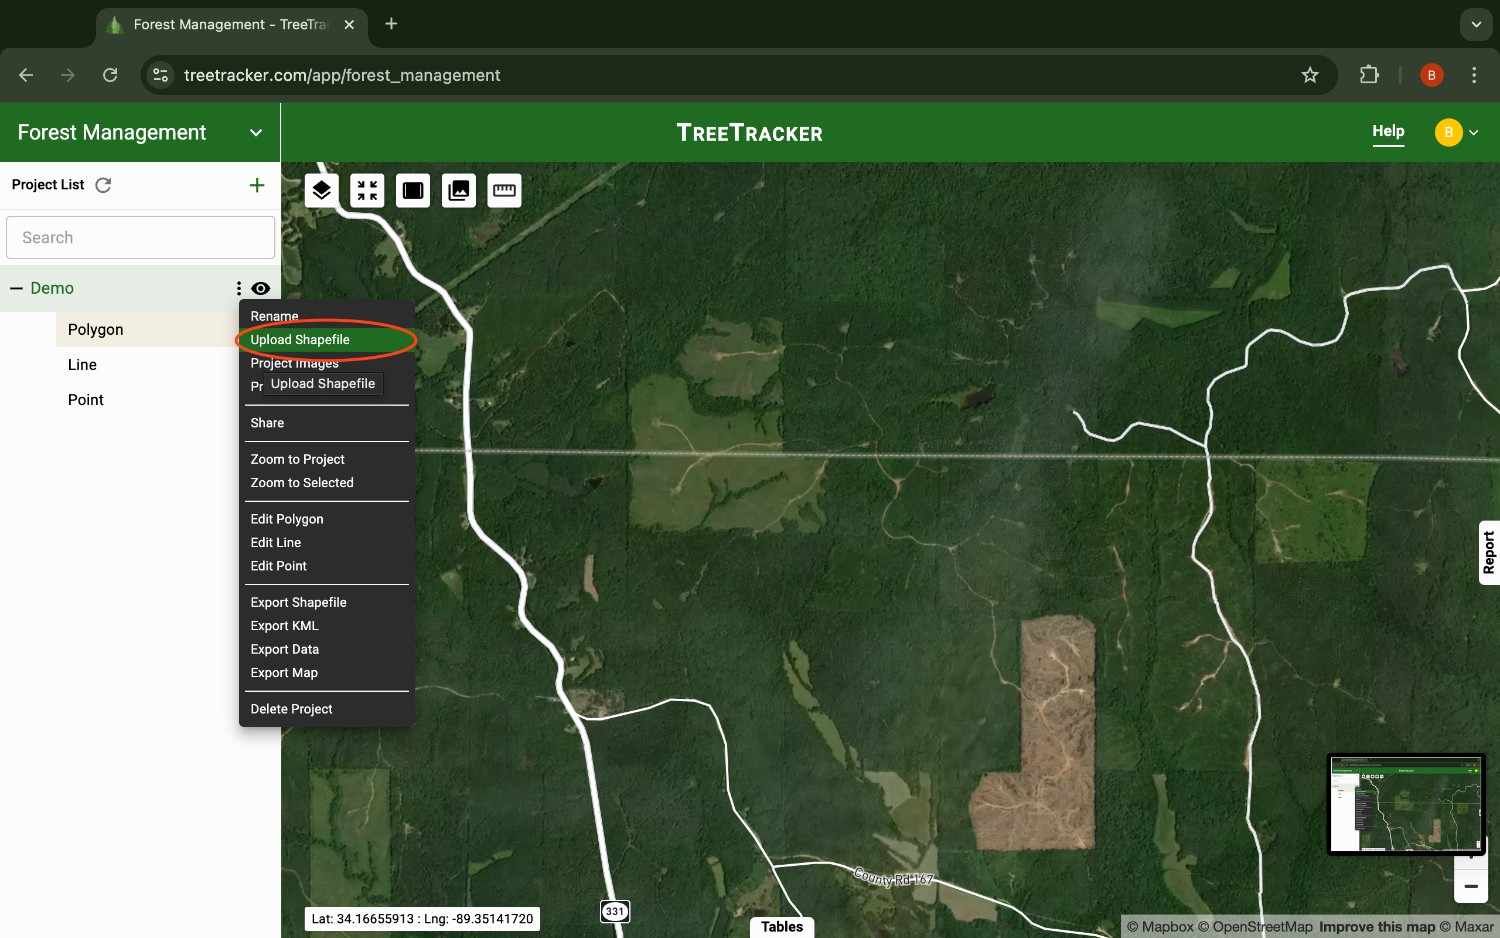Activate the measure ruler tool
The image size is (1500, 938).
[x=504, y=189]
